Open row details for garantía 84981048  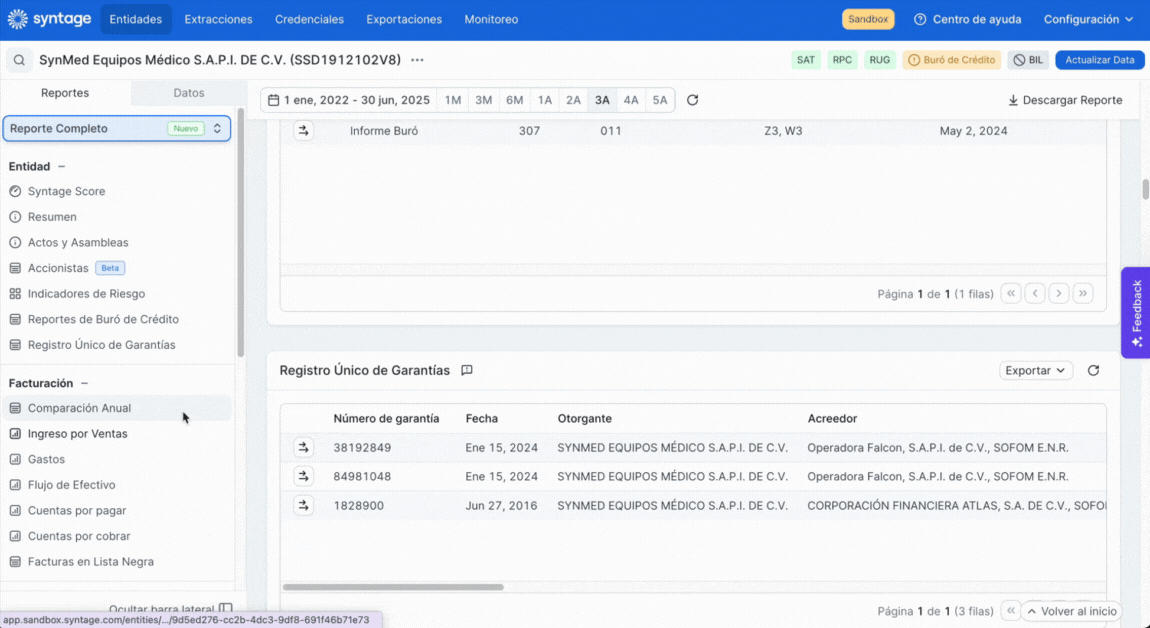[x=304, y=476]
